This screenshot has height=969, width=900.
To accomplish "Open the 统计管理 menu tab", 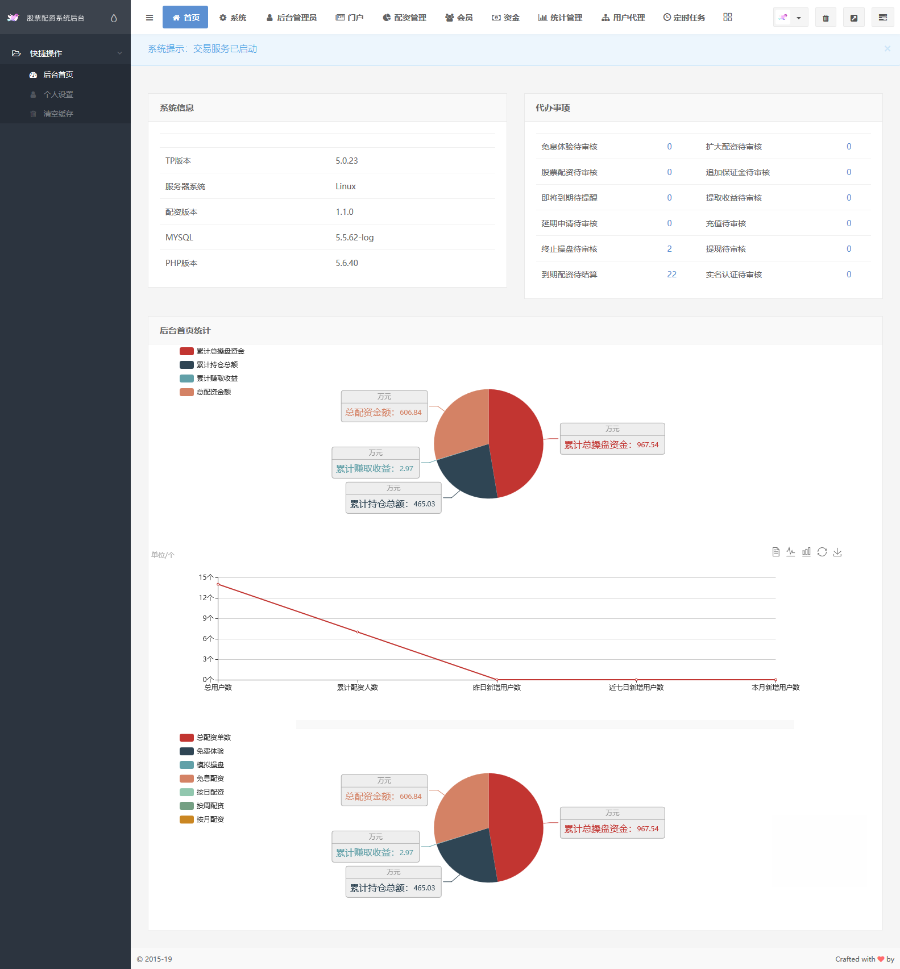I will tap(560, 17).
